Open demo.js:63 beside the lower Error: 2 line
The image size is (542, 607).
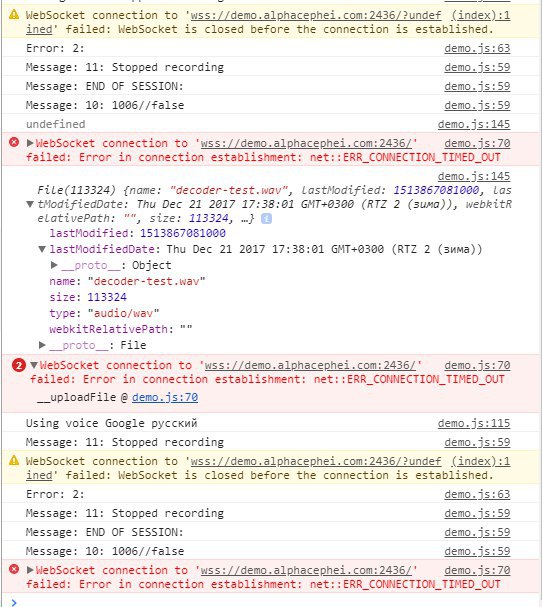(477, 494)
